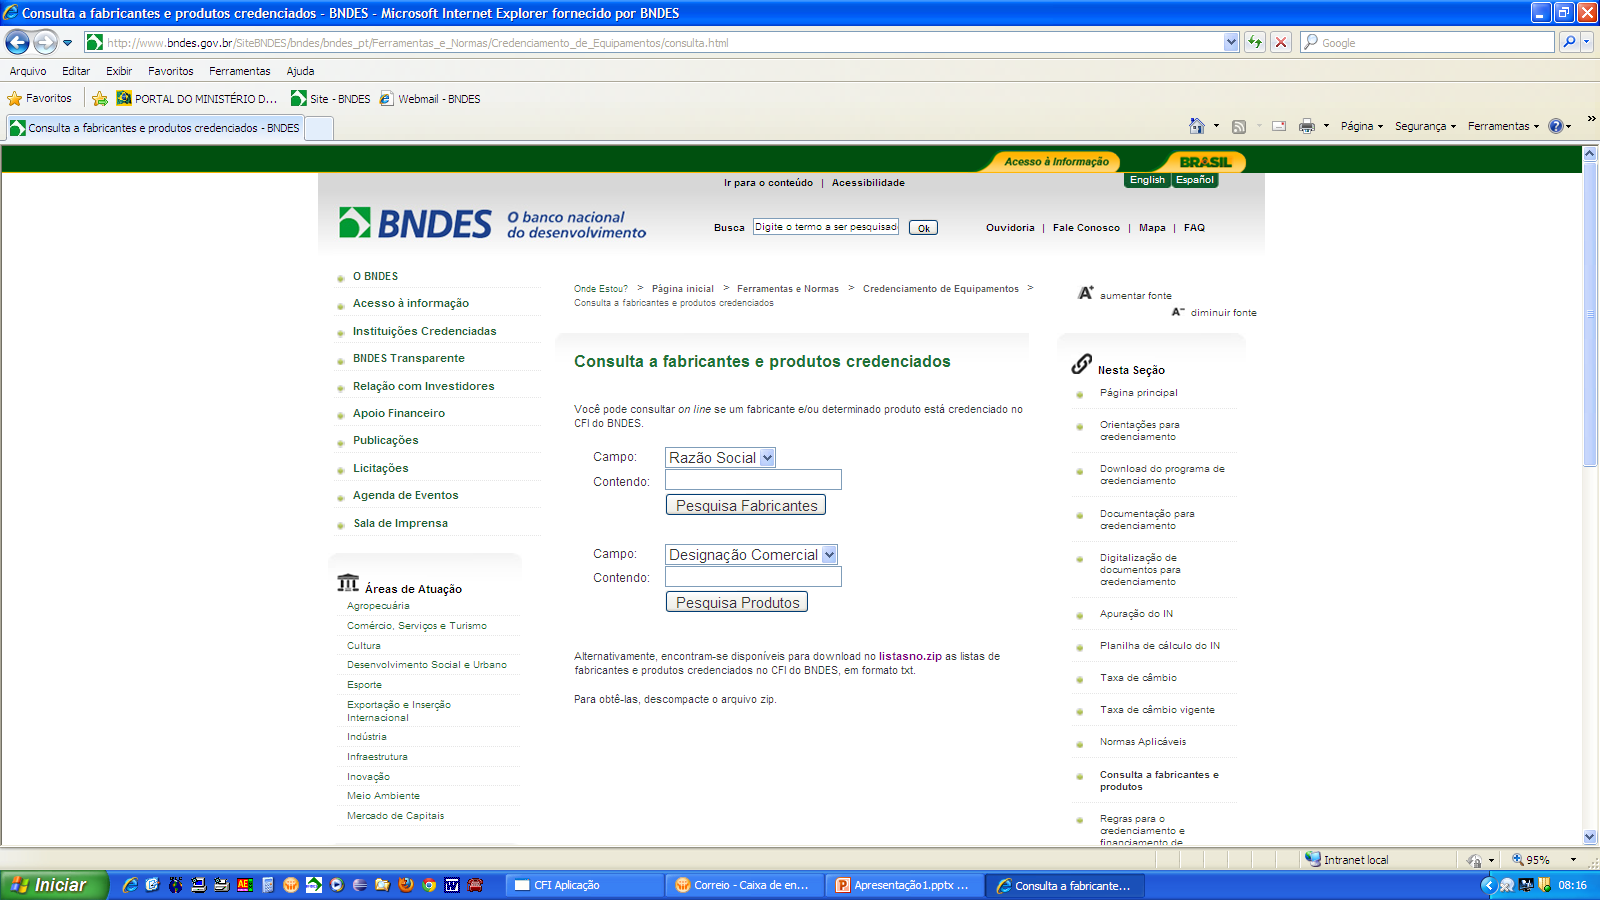1600x900 pixels.
Task: Launch Chrome from the quick launch bar
Action: pyautogui.click(x=429, y=885)
